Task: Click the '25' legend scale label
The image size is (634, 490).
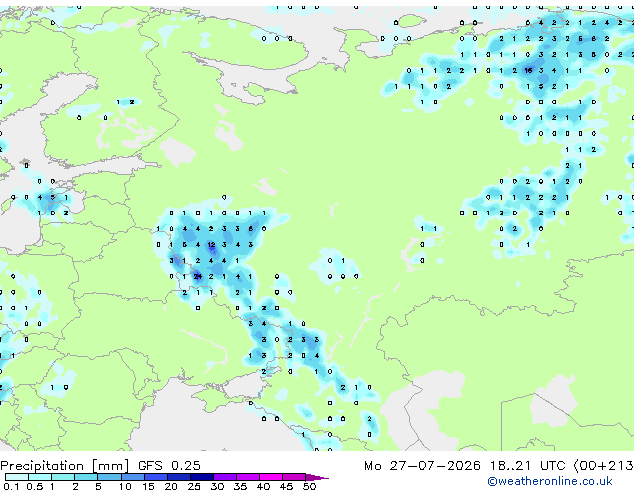Action: 194,486
